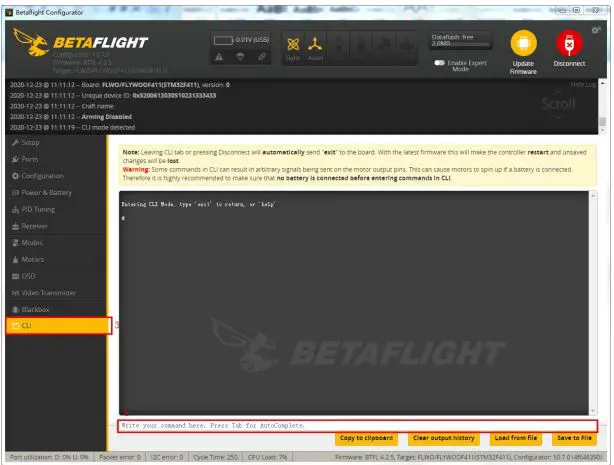Click the CLI output scrollbar up arrow
This screenshot has height=465, width=614.
[593, 195]
